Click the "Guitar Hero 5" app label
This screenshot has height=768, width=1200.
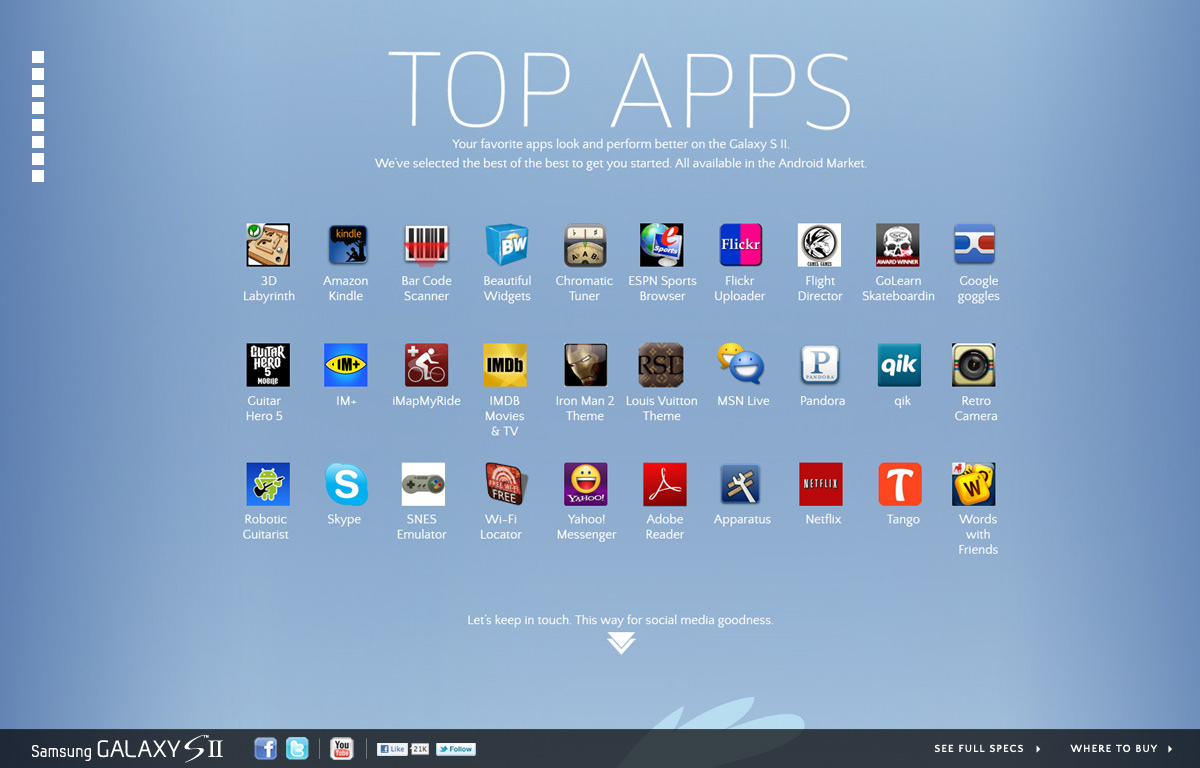[264, 408]
